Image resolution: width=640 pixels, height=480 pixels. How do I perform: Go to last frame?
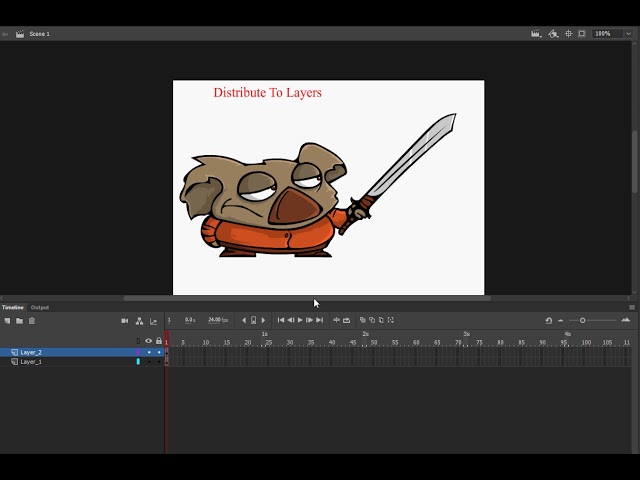pos(319,320)
